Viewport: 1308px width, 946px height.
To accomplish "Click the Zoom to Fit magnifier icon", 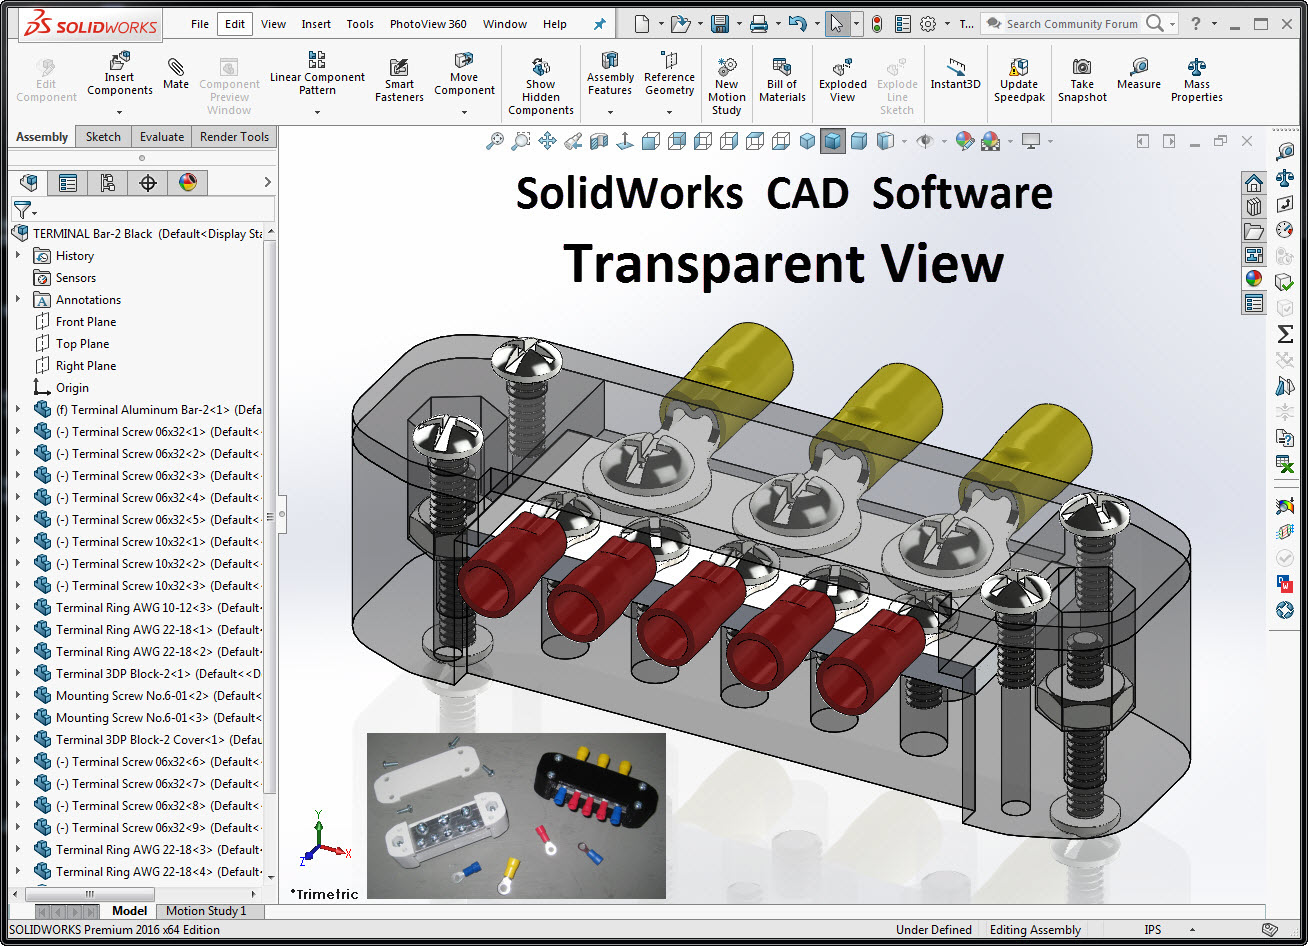I will coord(495,141).
